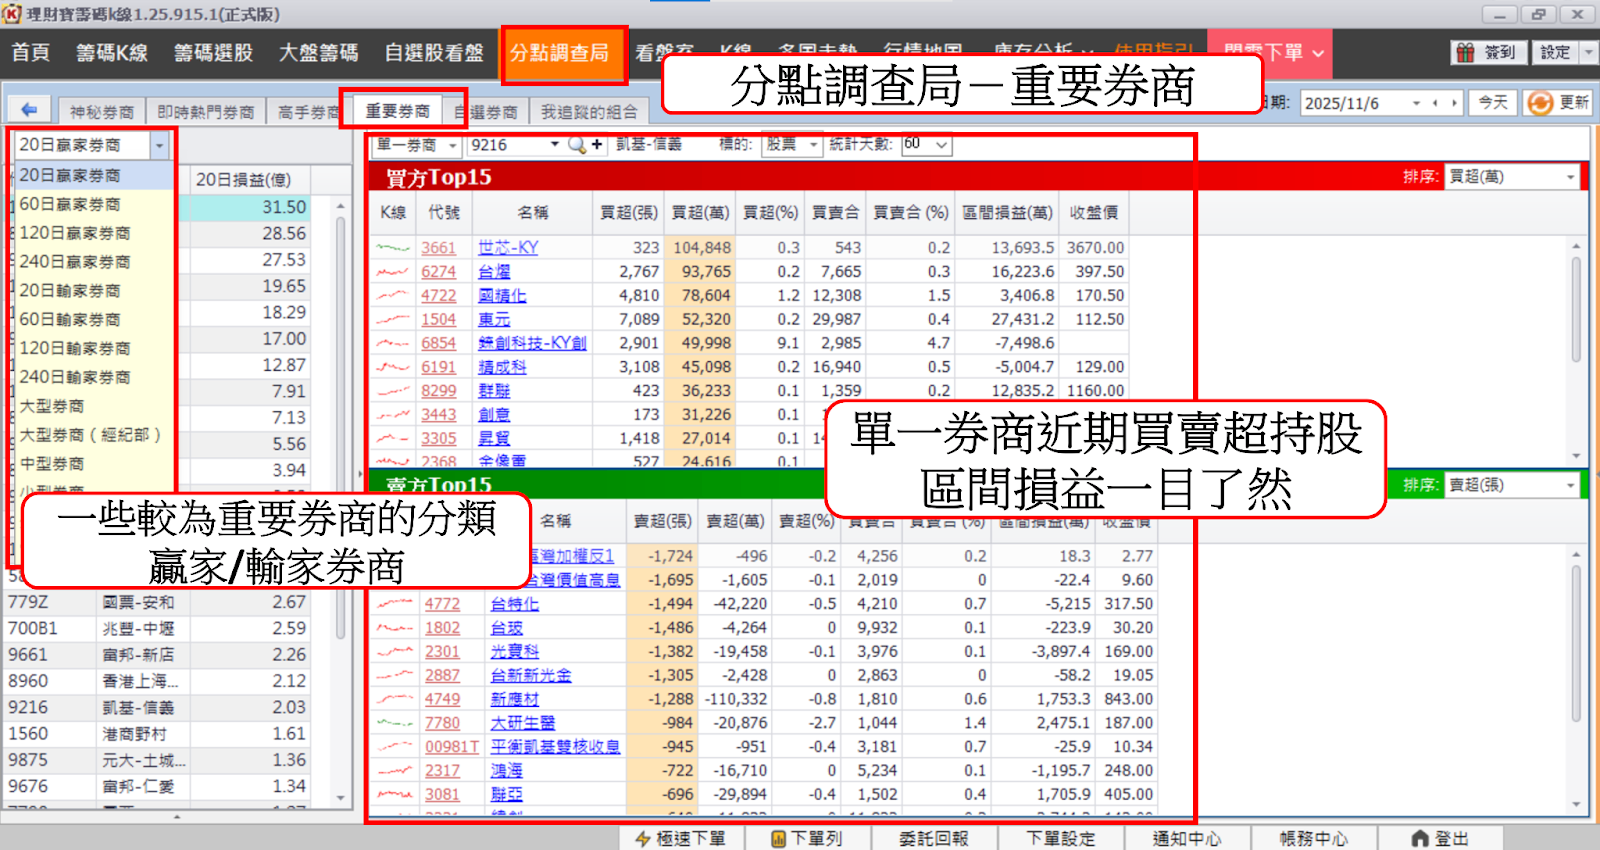Switch to the 即時熱門券商 tab

[206, 112]
